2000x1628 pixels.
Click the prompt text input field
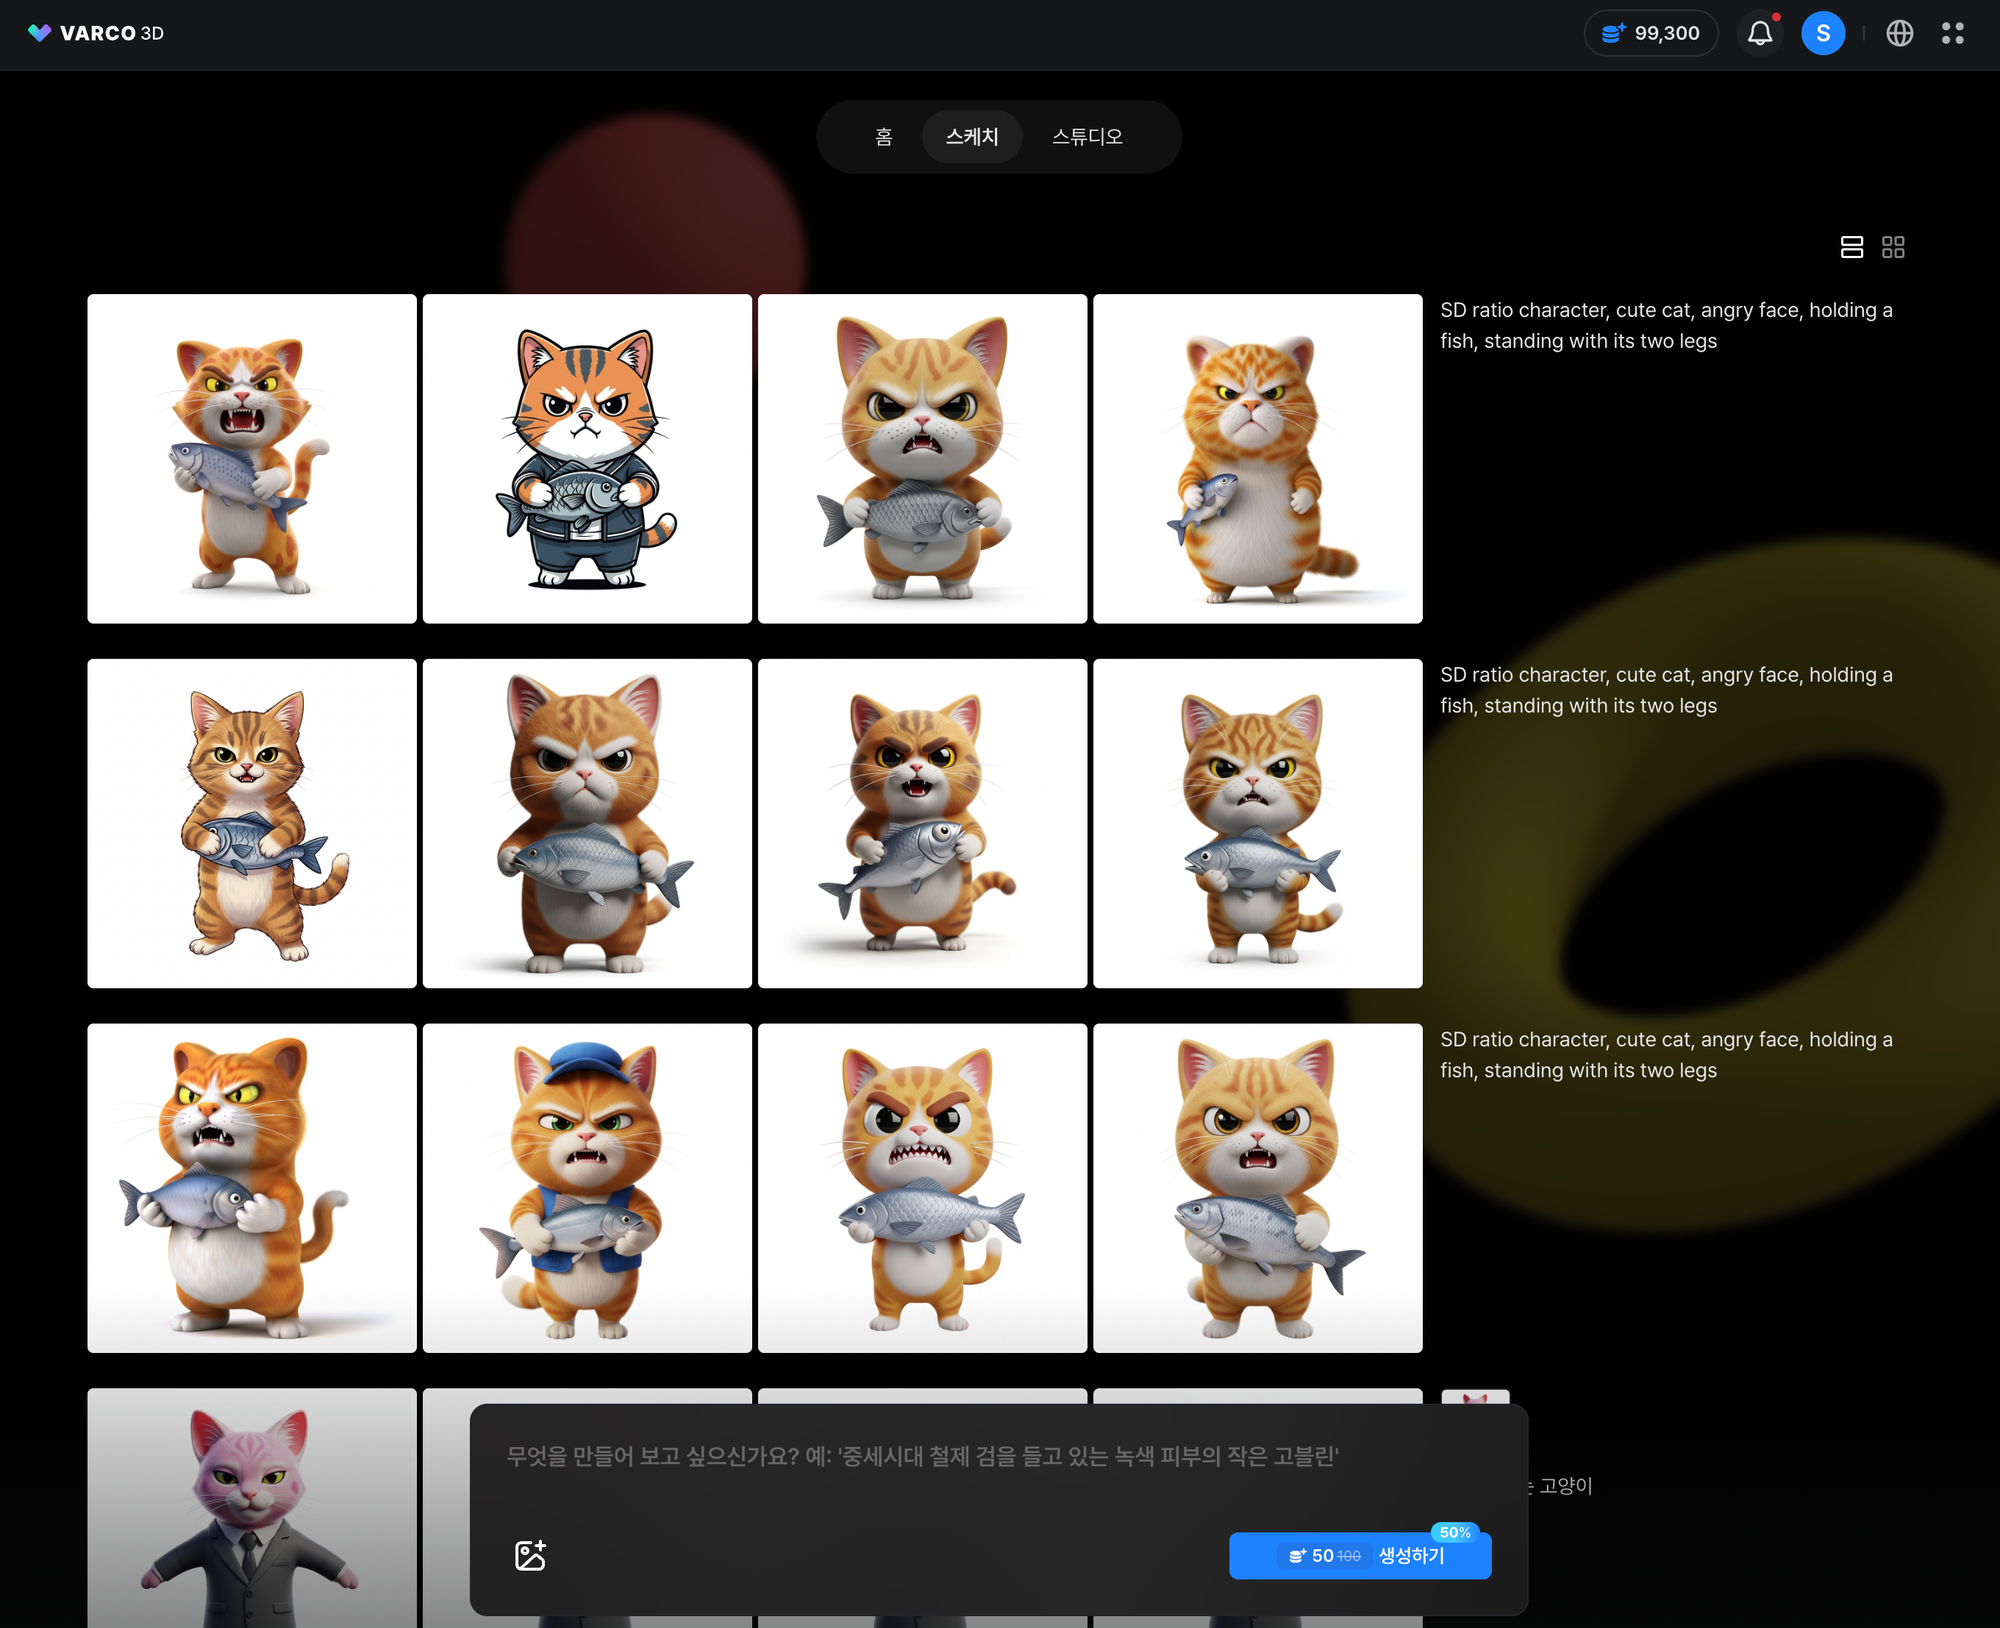point(920,1457)
